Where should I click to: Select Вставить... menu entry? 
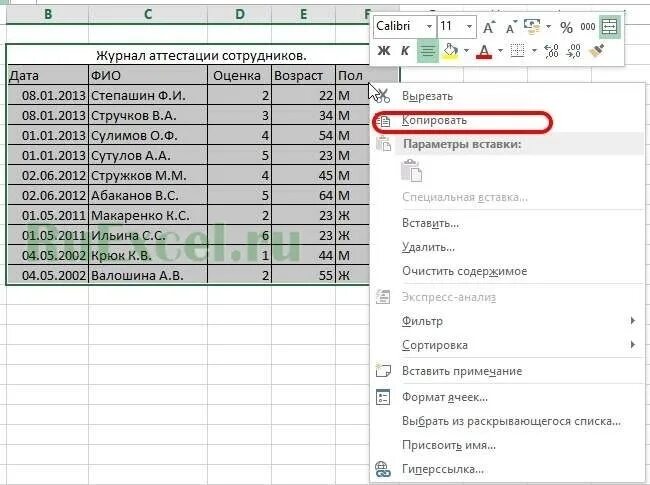pos(508,223)
